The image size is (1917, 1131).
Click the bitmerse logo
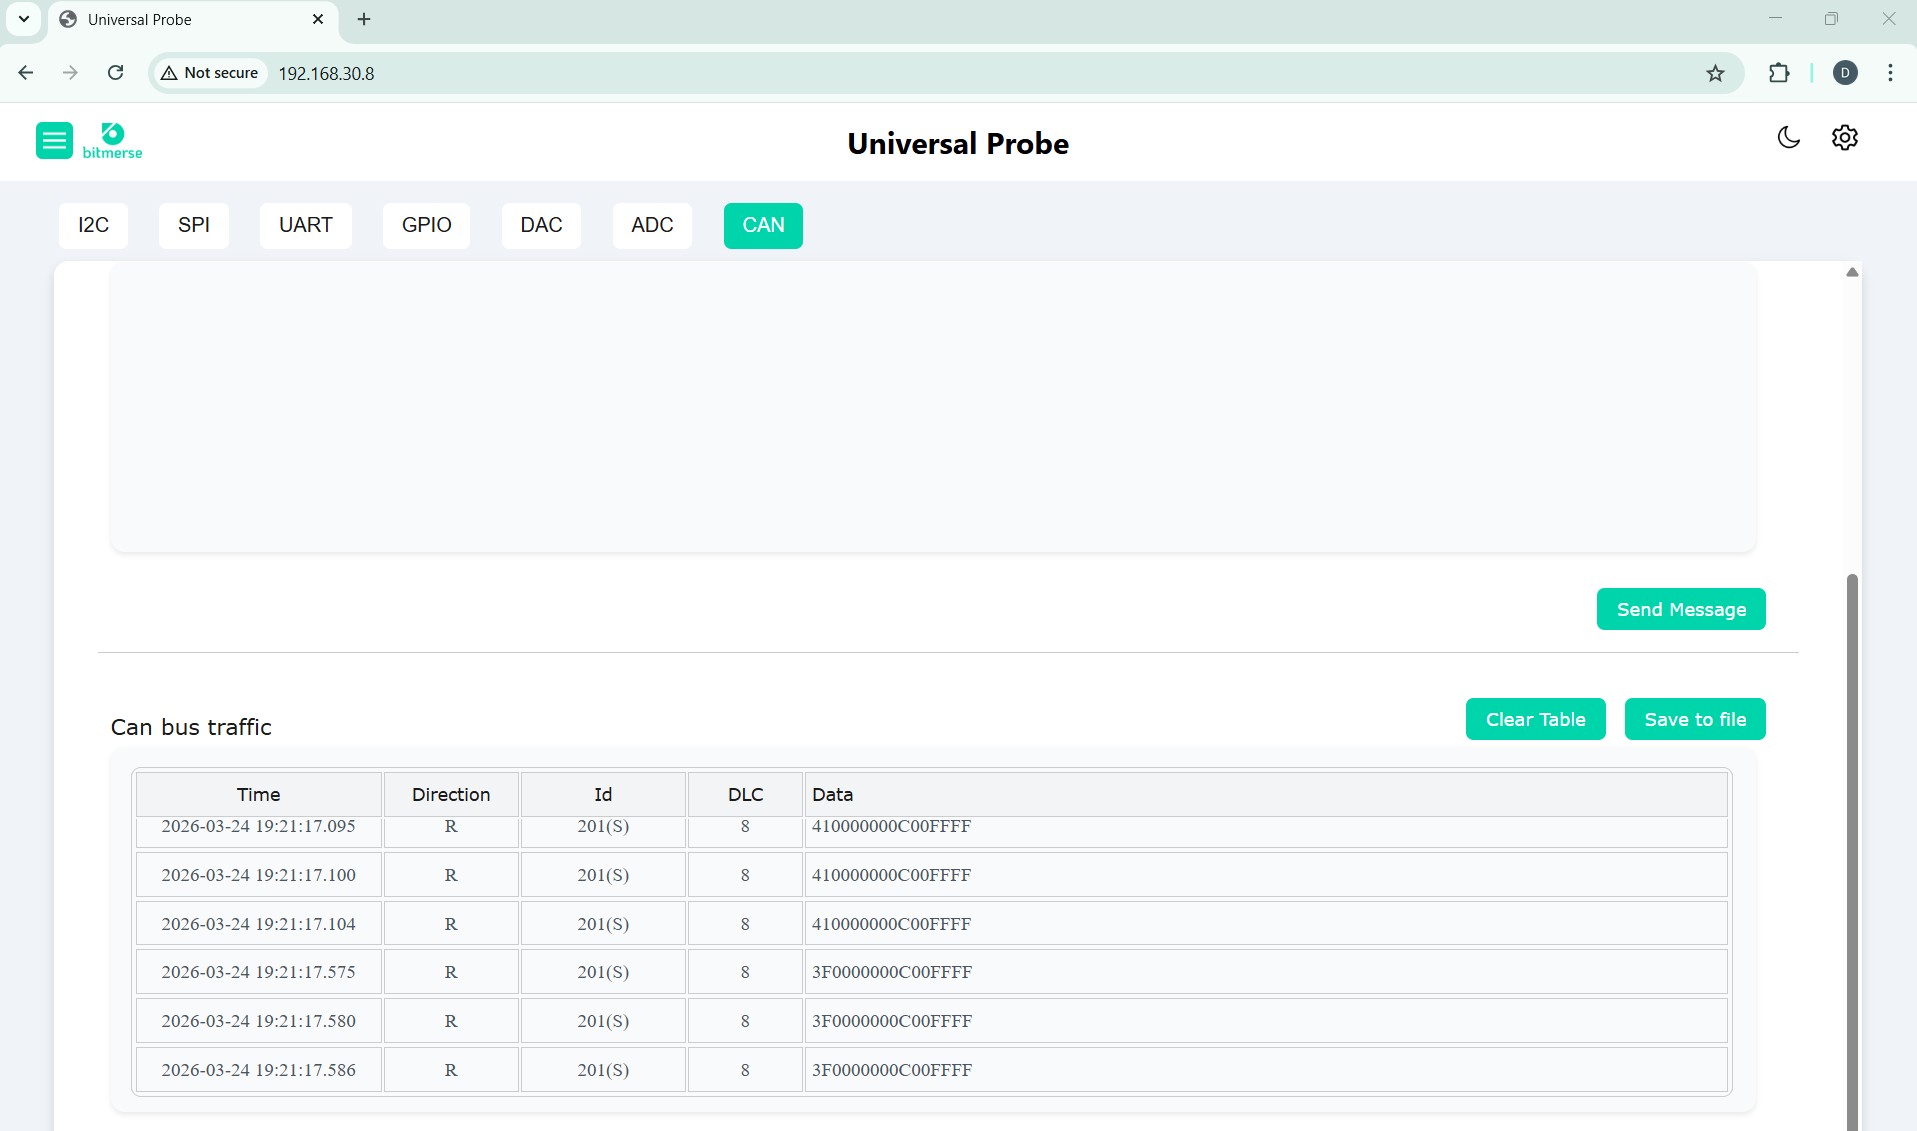coord(111,140)
